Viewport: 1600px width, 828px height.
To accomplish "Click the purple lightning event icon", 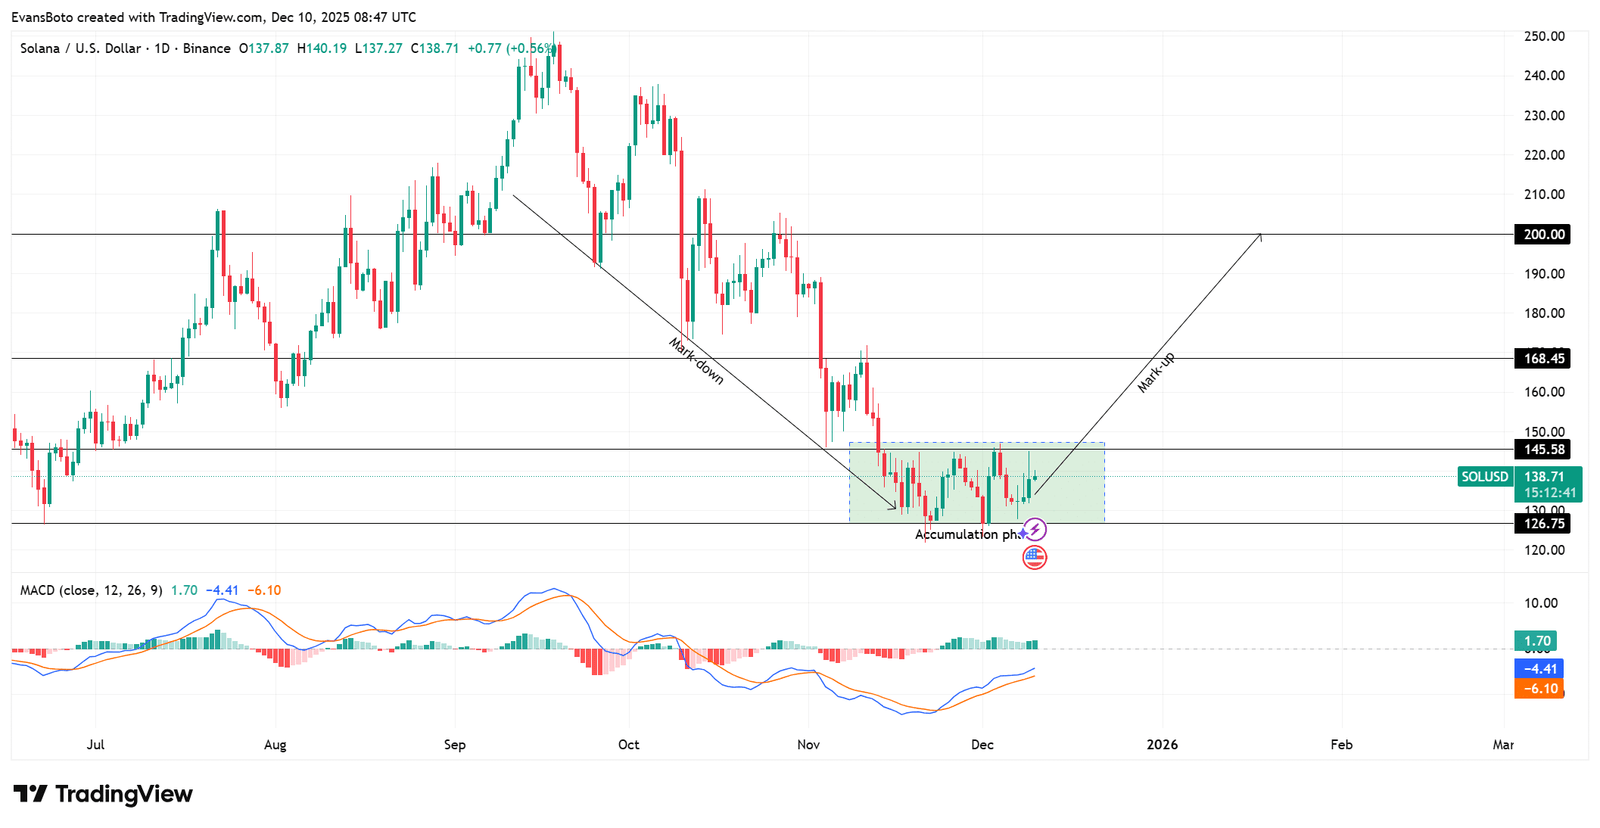I will (x=1035, y=530).
